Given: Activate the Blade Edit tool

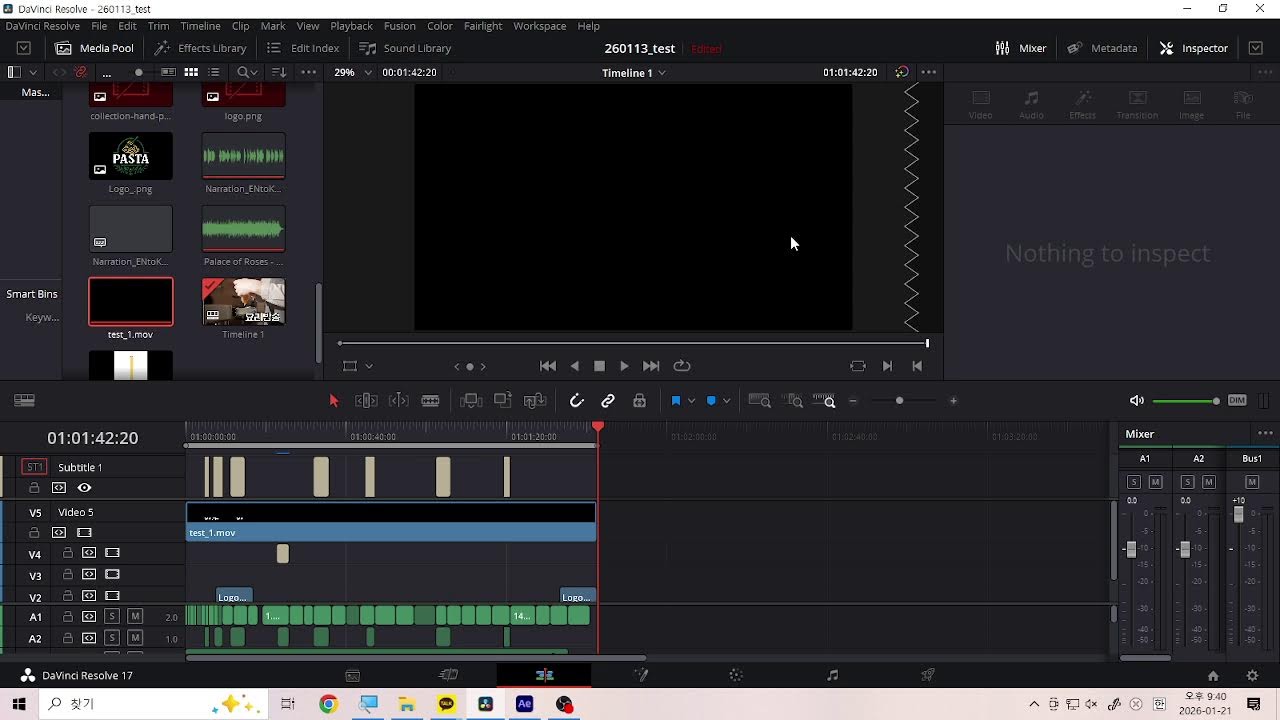Looking at the screenshot, I should coord(430,401).
